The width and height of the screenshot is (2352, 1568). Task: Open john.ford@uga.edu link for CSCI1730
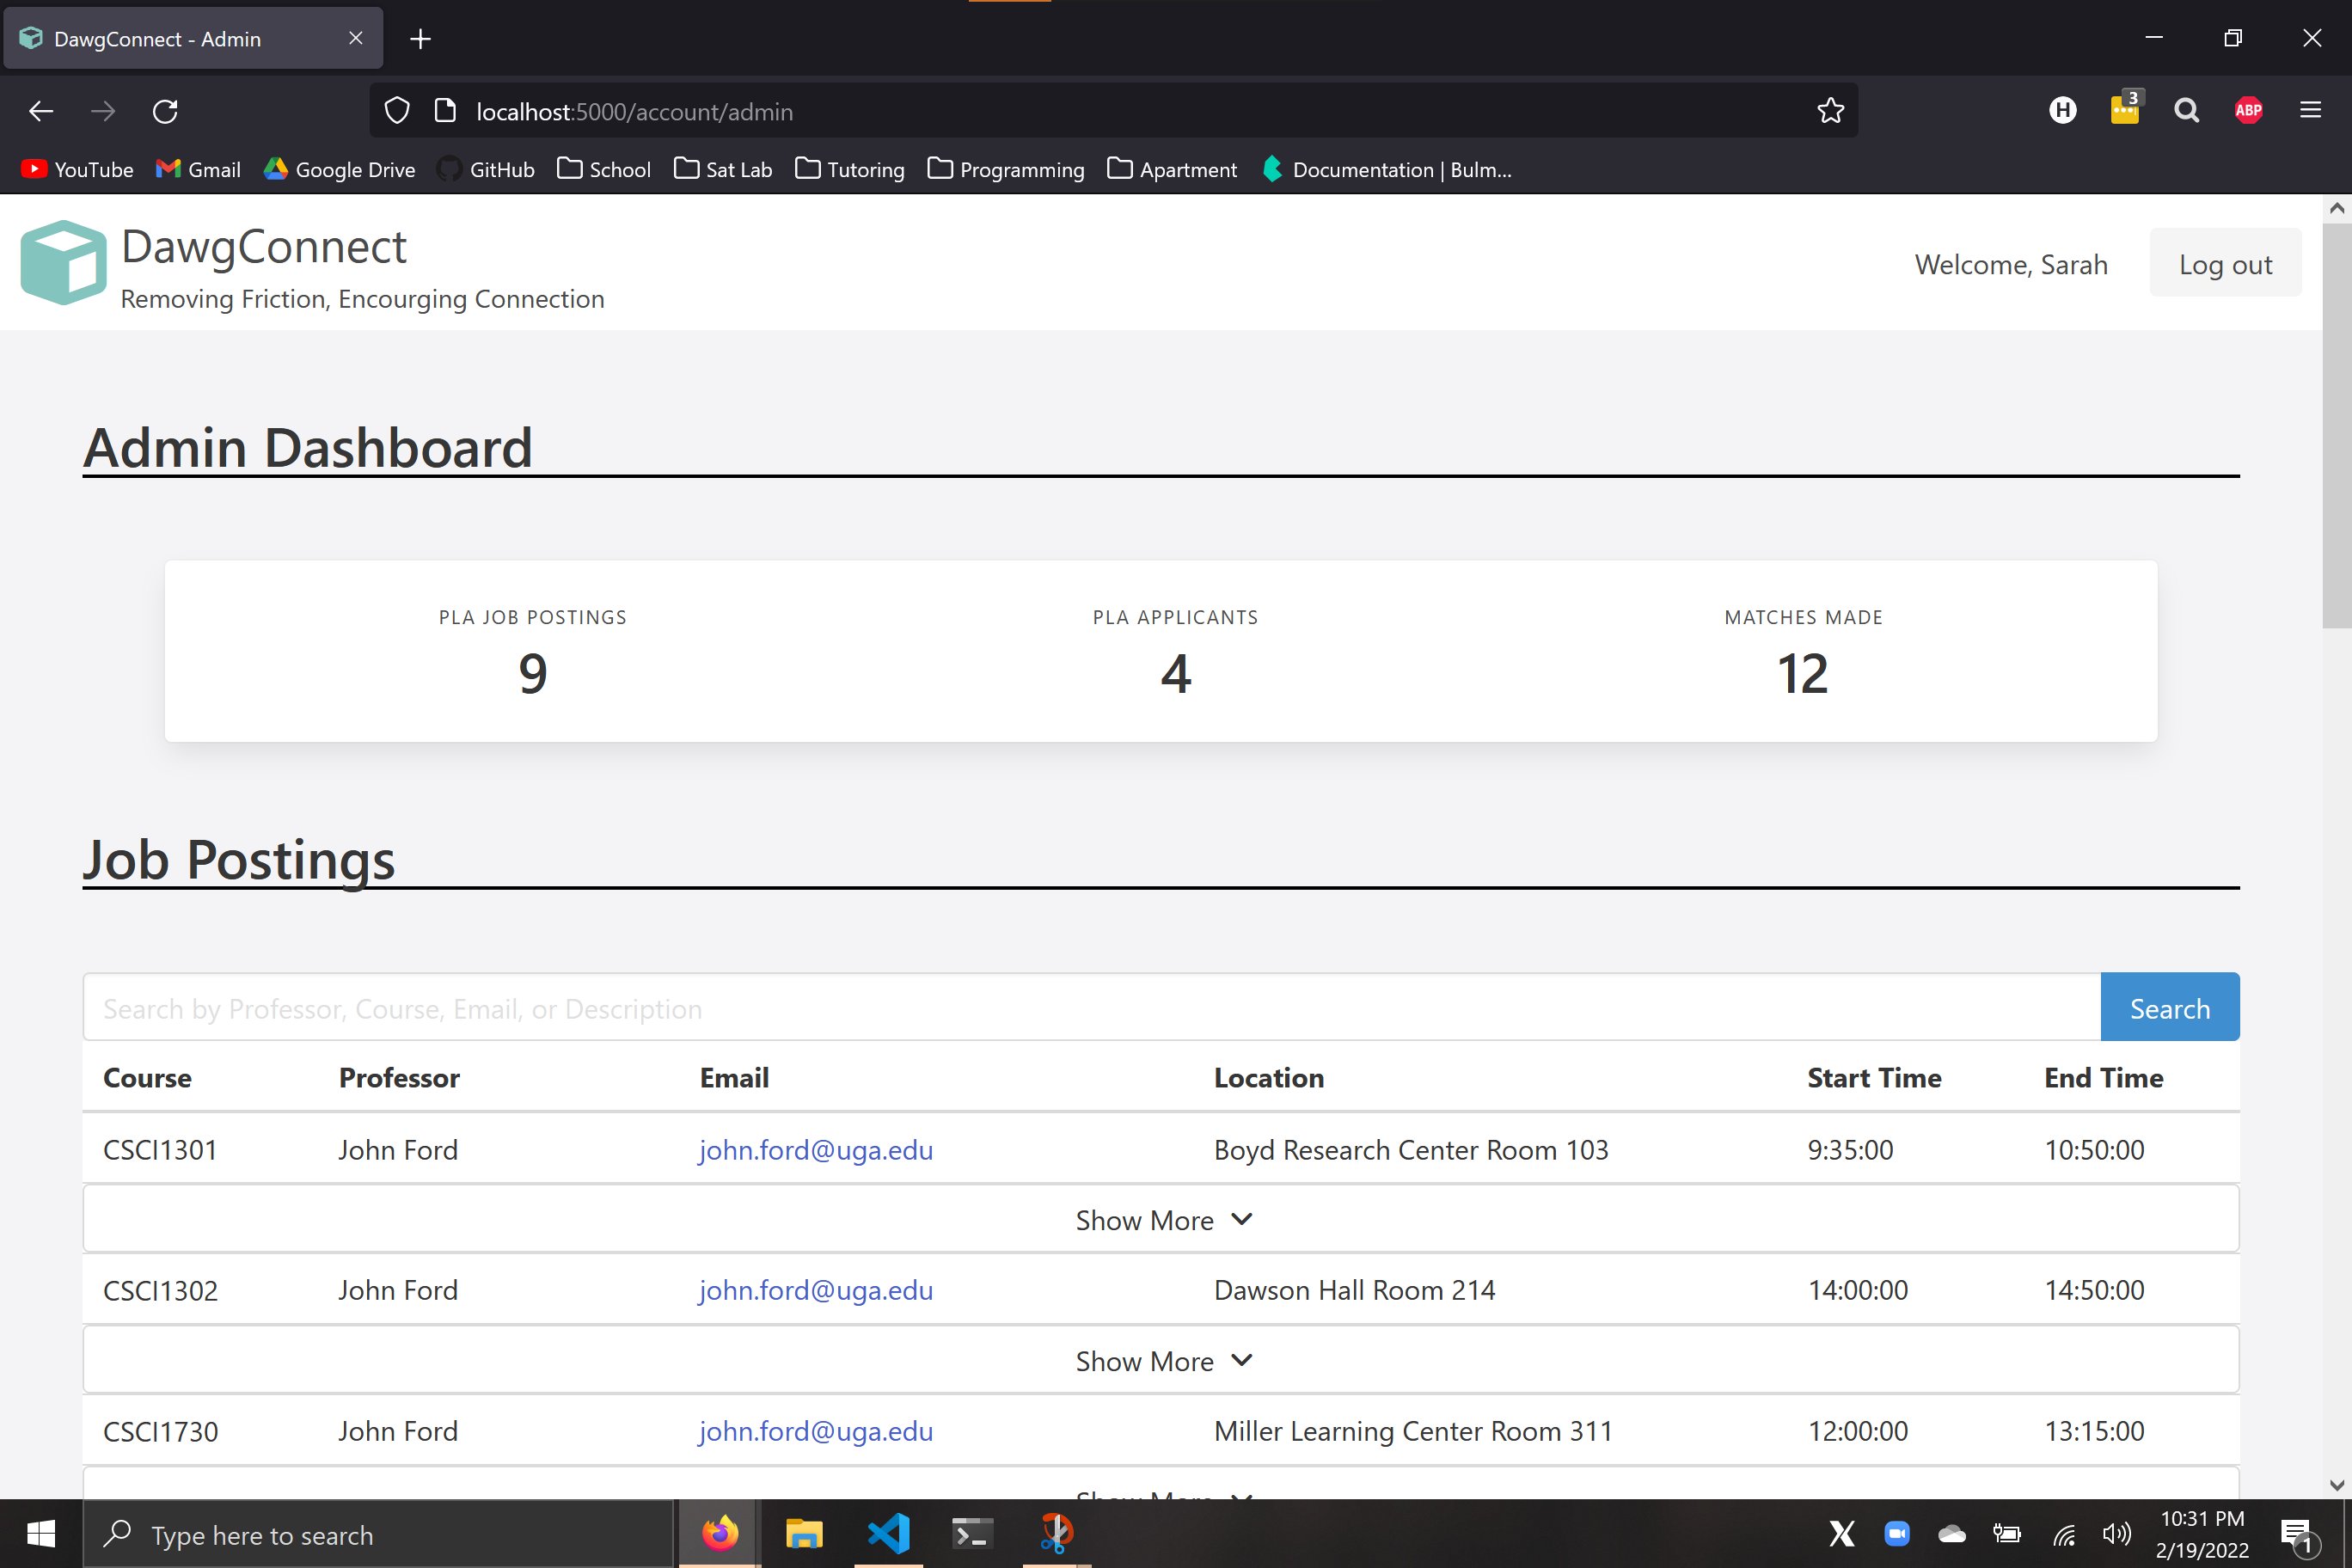click(x=815, y=1431)
